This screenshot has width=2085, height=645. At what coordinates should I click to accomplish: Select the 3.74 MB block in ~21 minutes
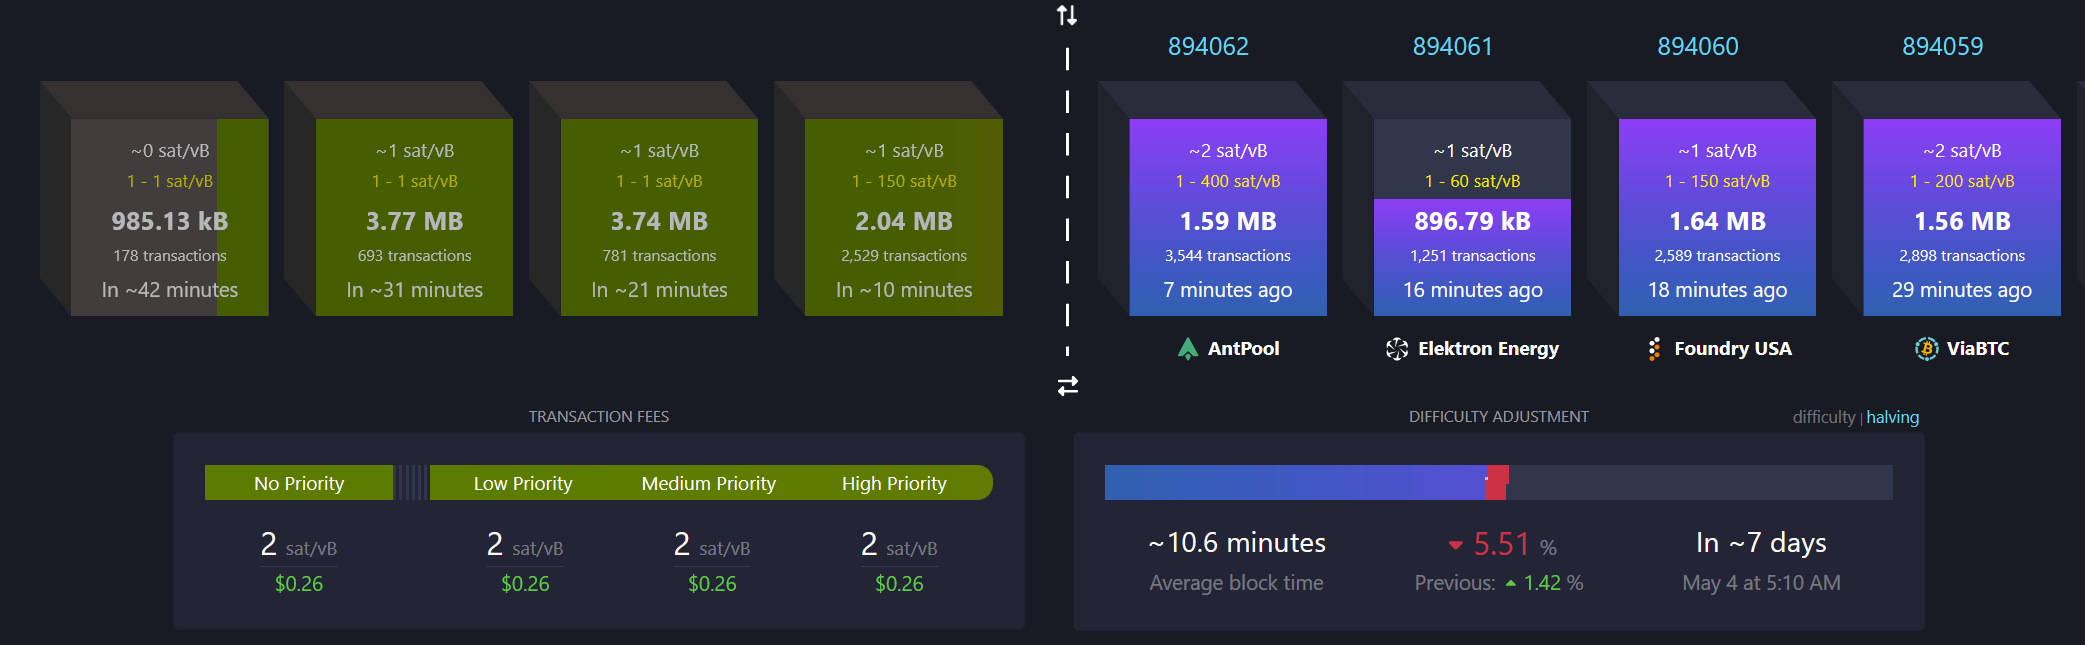point(659,218)
